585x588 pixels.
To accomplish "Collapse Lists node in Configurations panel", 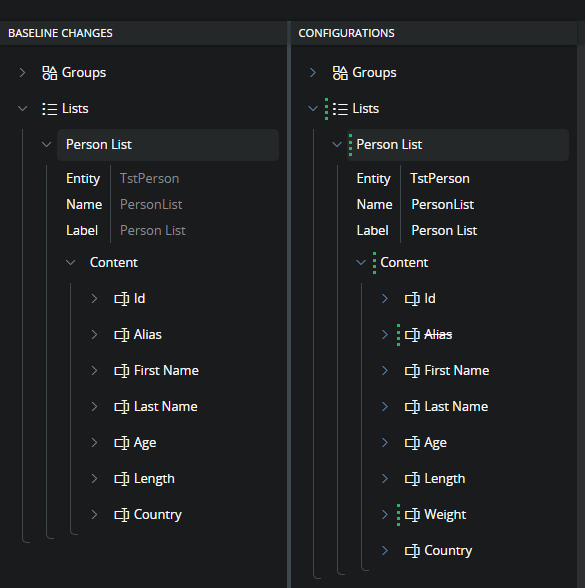I will [313, 109].
